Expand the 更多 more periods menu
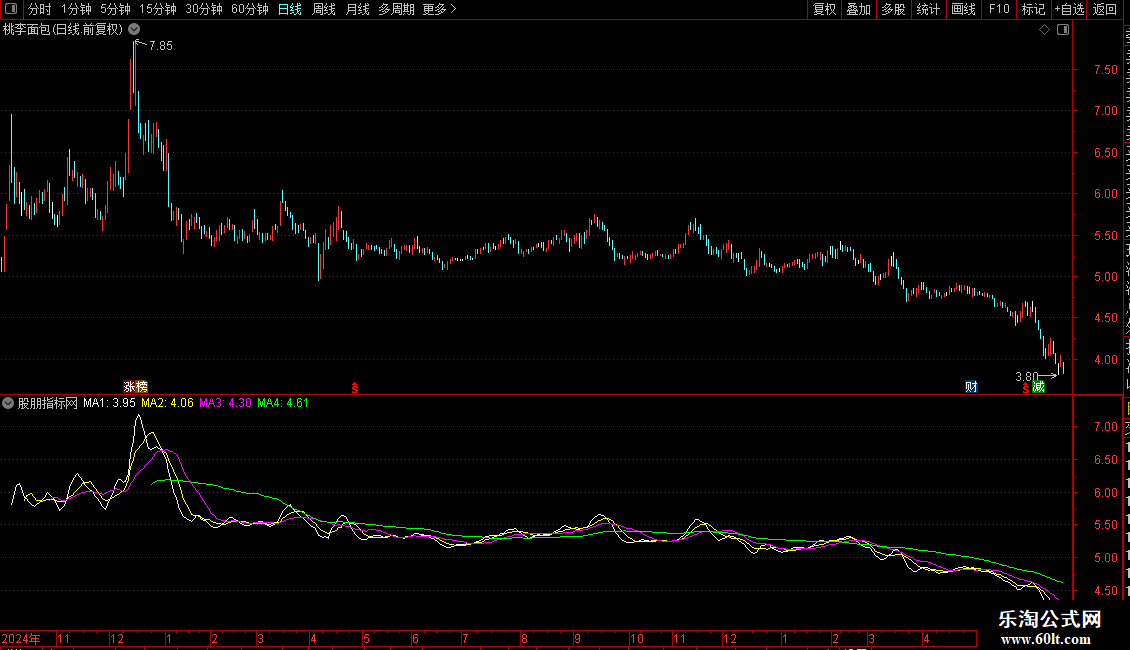Image resolution: width=1130 pixels, height=650 pixels. (439, 9)
